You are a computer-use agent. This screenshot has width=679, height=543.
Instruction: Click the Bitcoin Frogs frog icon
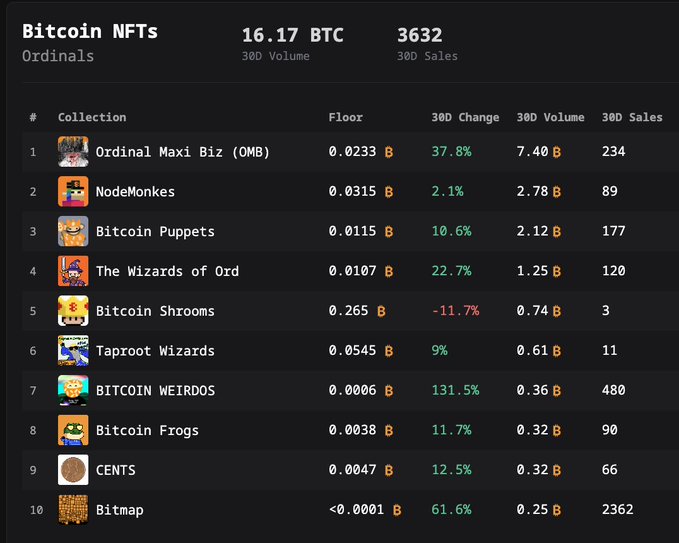(73, 430)
